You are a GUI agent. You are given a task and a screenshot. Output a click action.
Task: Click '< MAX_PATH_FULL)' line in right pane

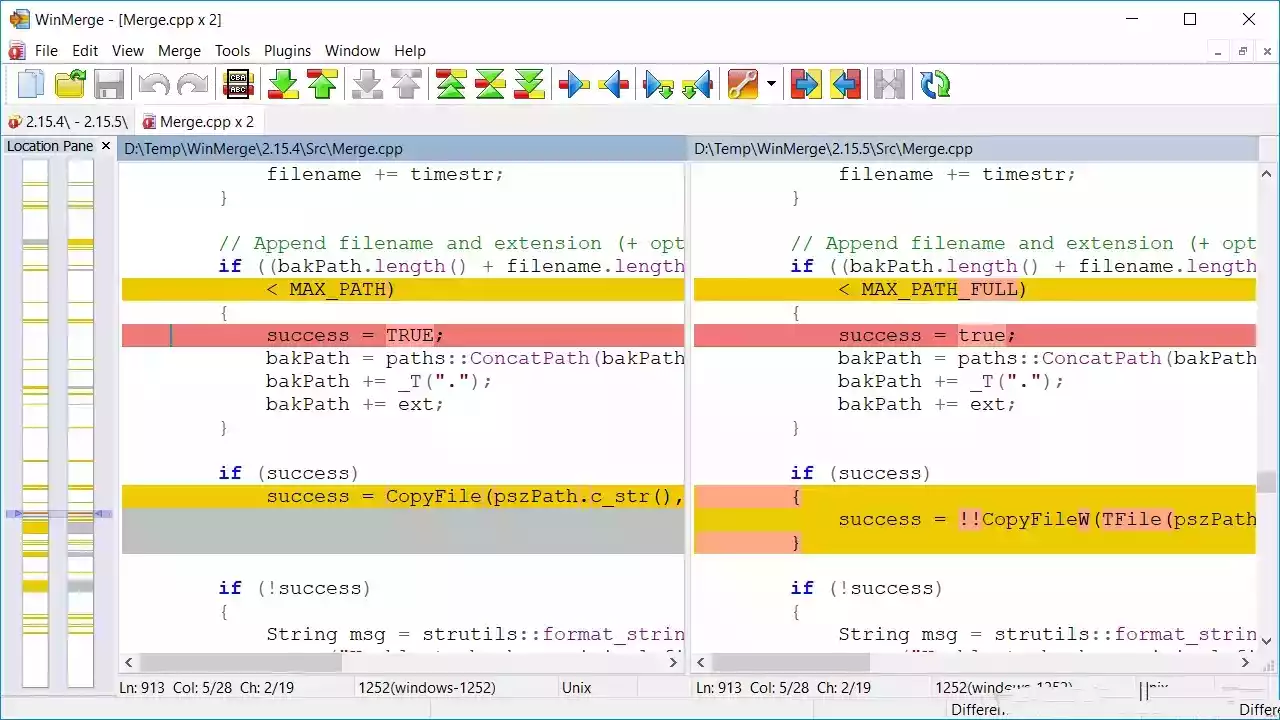coord(974,289)
